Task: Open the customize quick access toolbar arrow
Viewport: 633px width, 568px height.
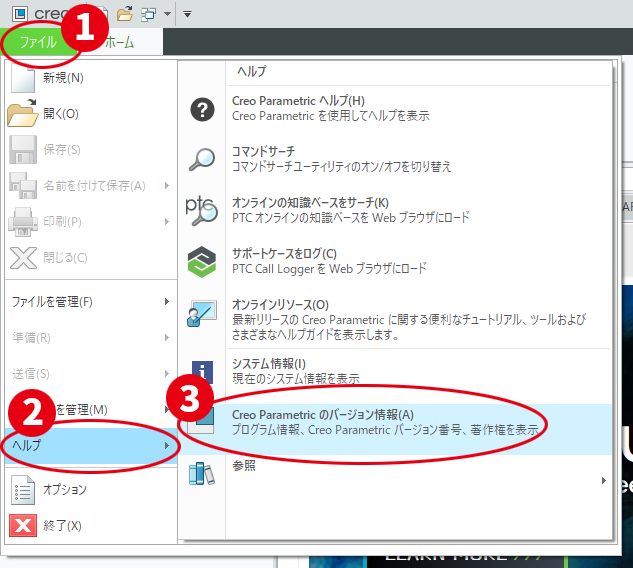Action: [187, 15]
